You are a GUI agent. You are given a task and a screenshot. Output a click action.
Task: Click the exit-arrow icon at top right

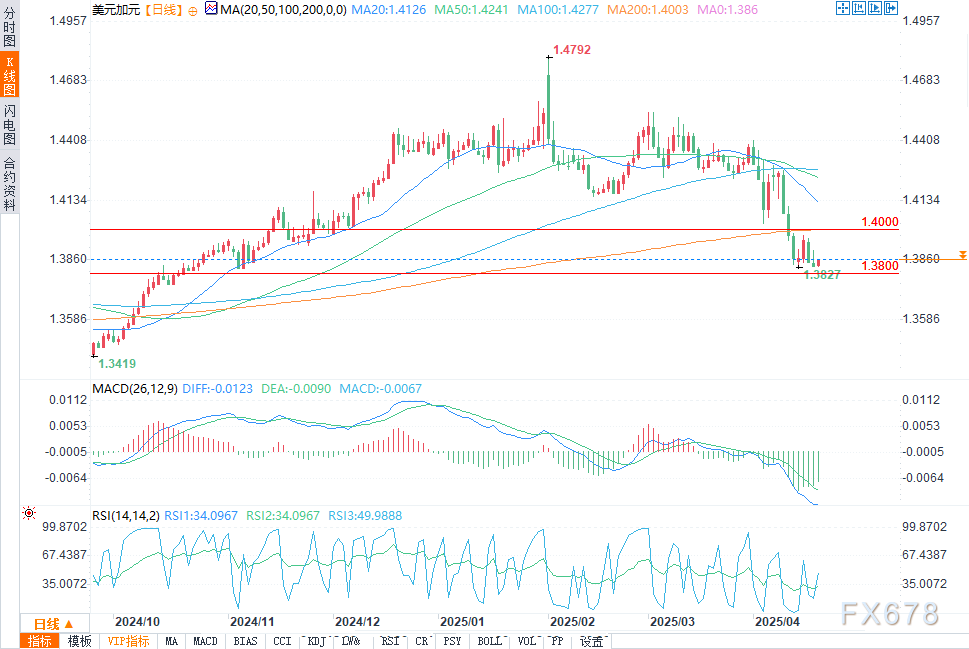891,9
